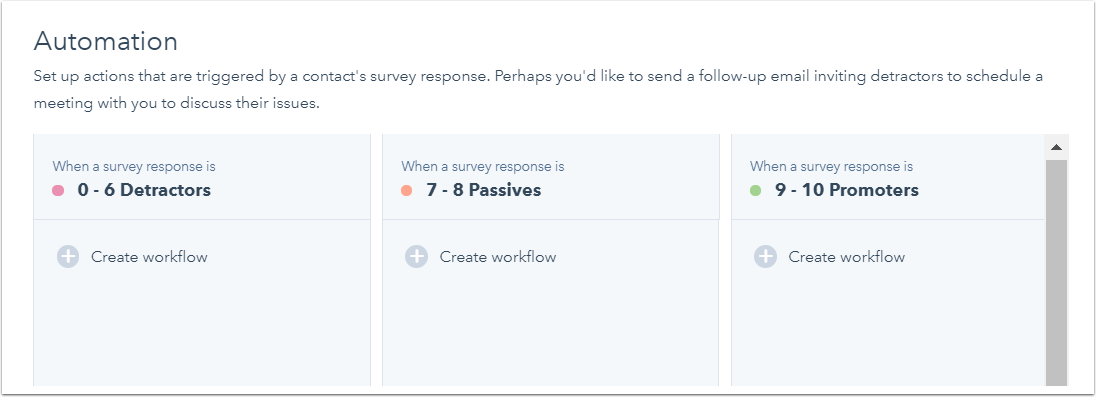
Task: Click the gray vertical scrollbar thumb
Action: pyautogui.click(x=1056, y=273)
